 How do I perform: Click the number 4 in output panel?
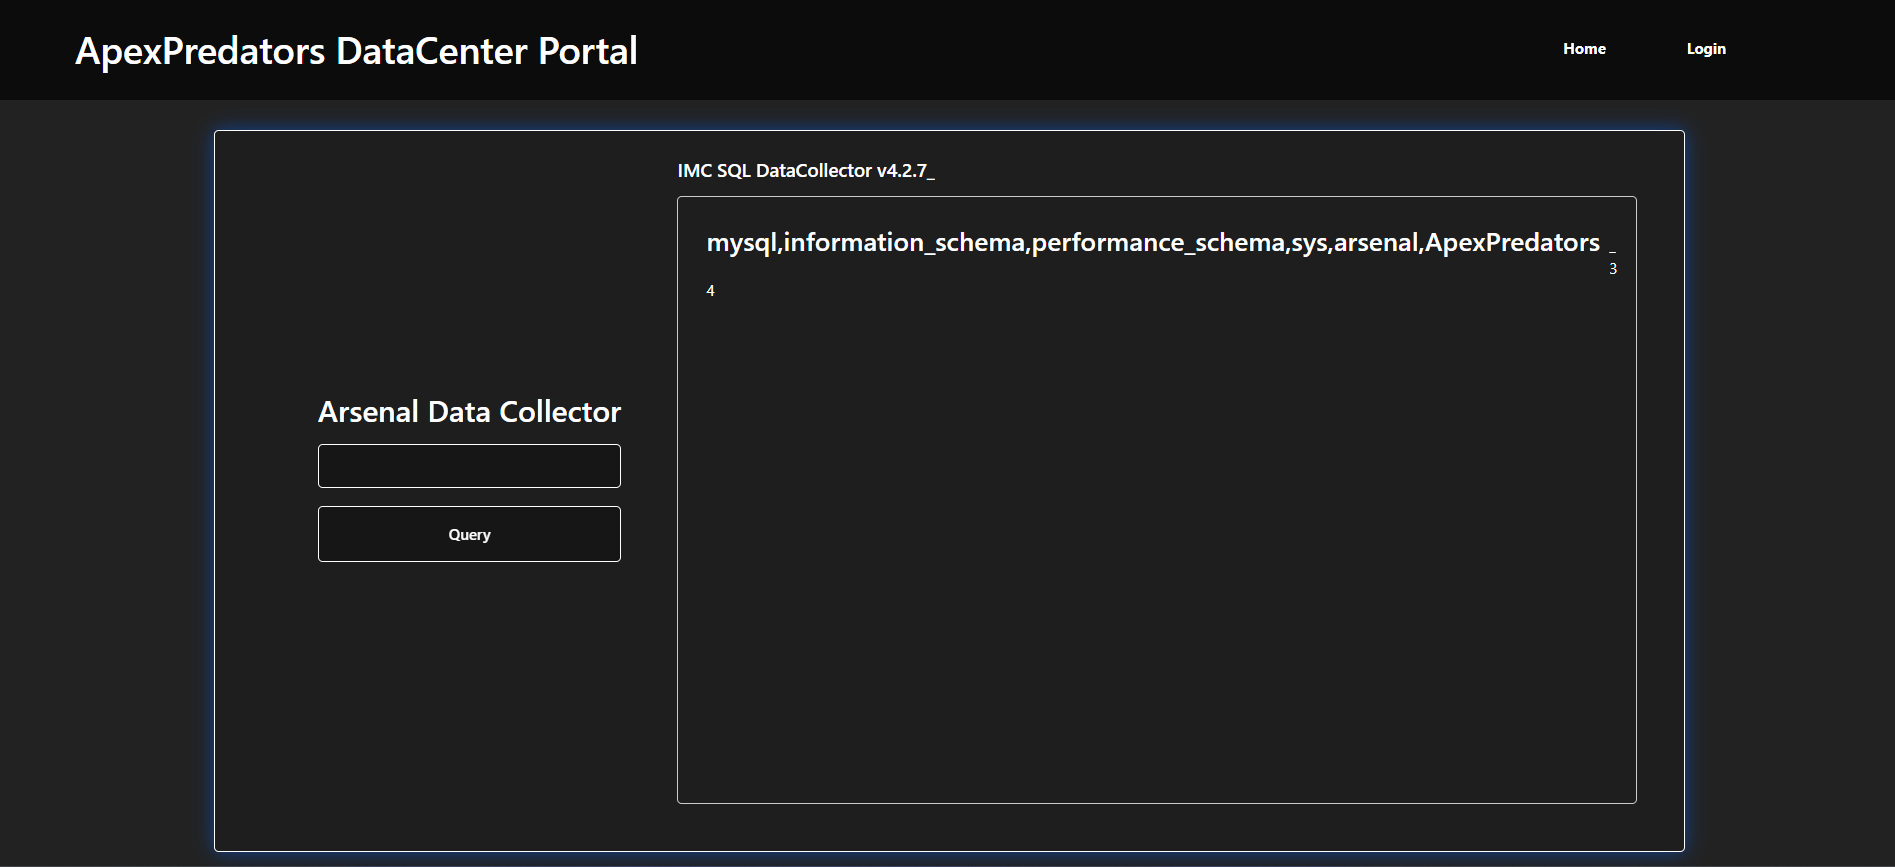(710, 291)
